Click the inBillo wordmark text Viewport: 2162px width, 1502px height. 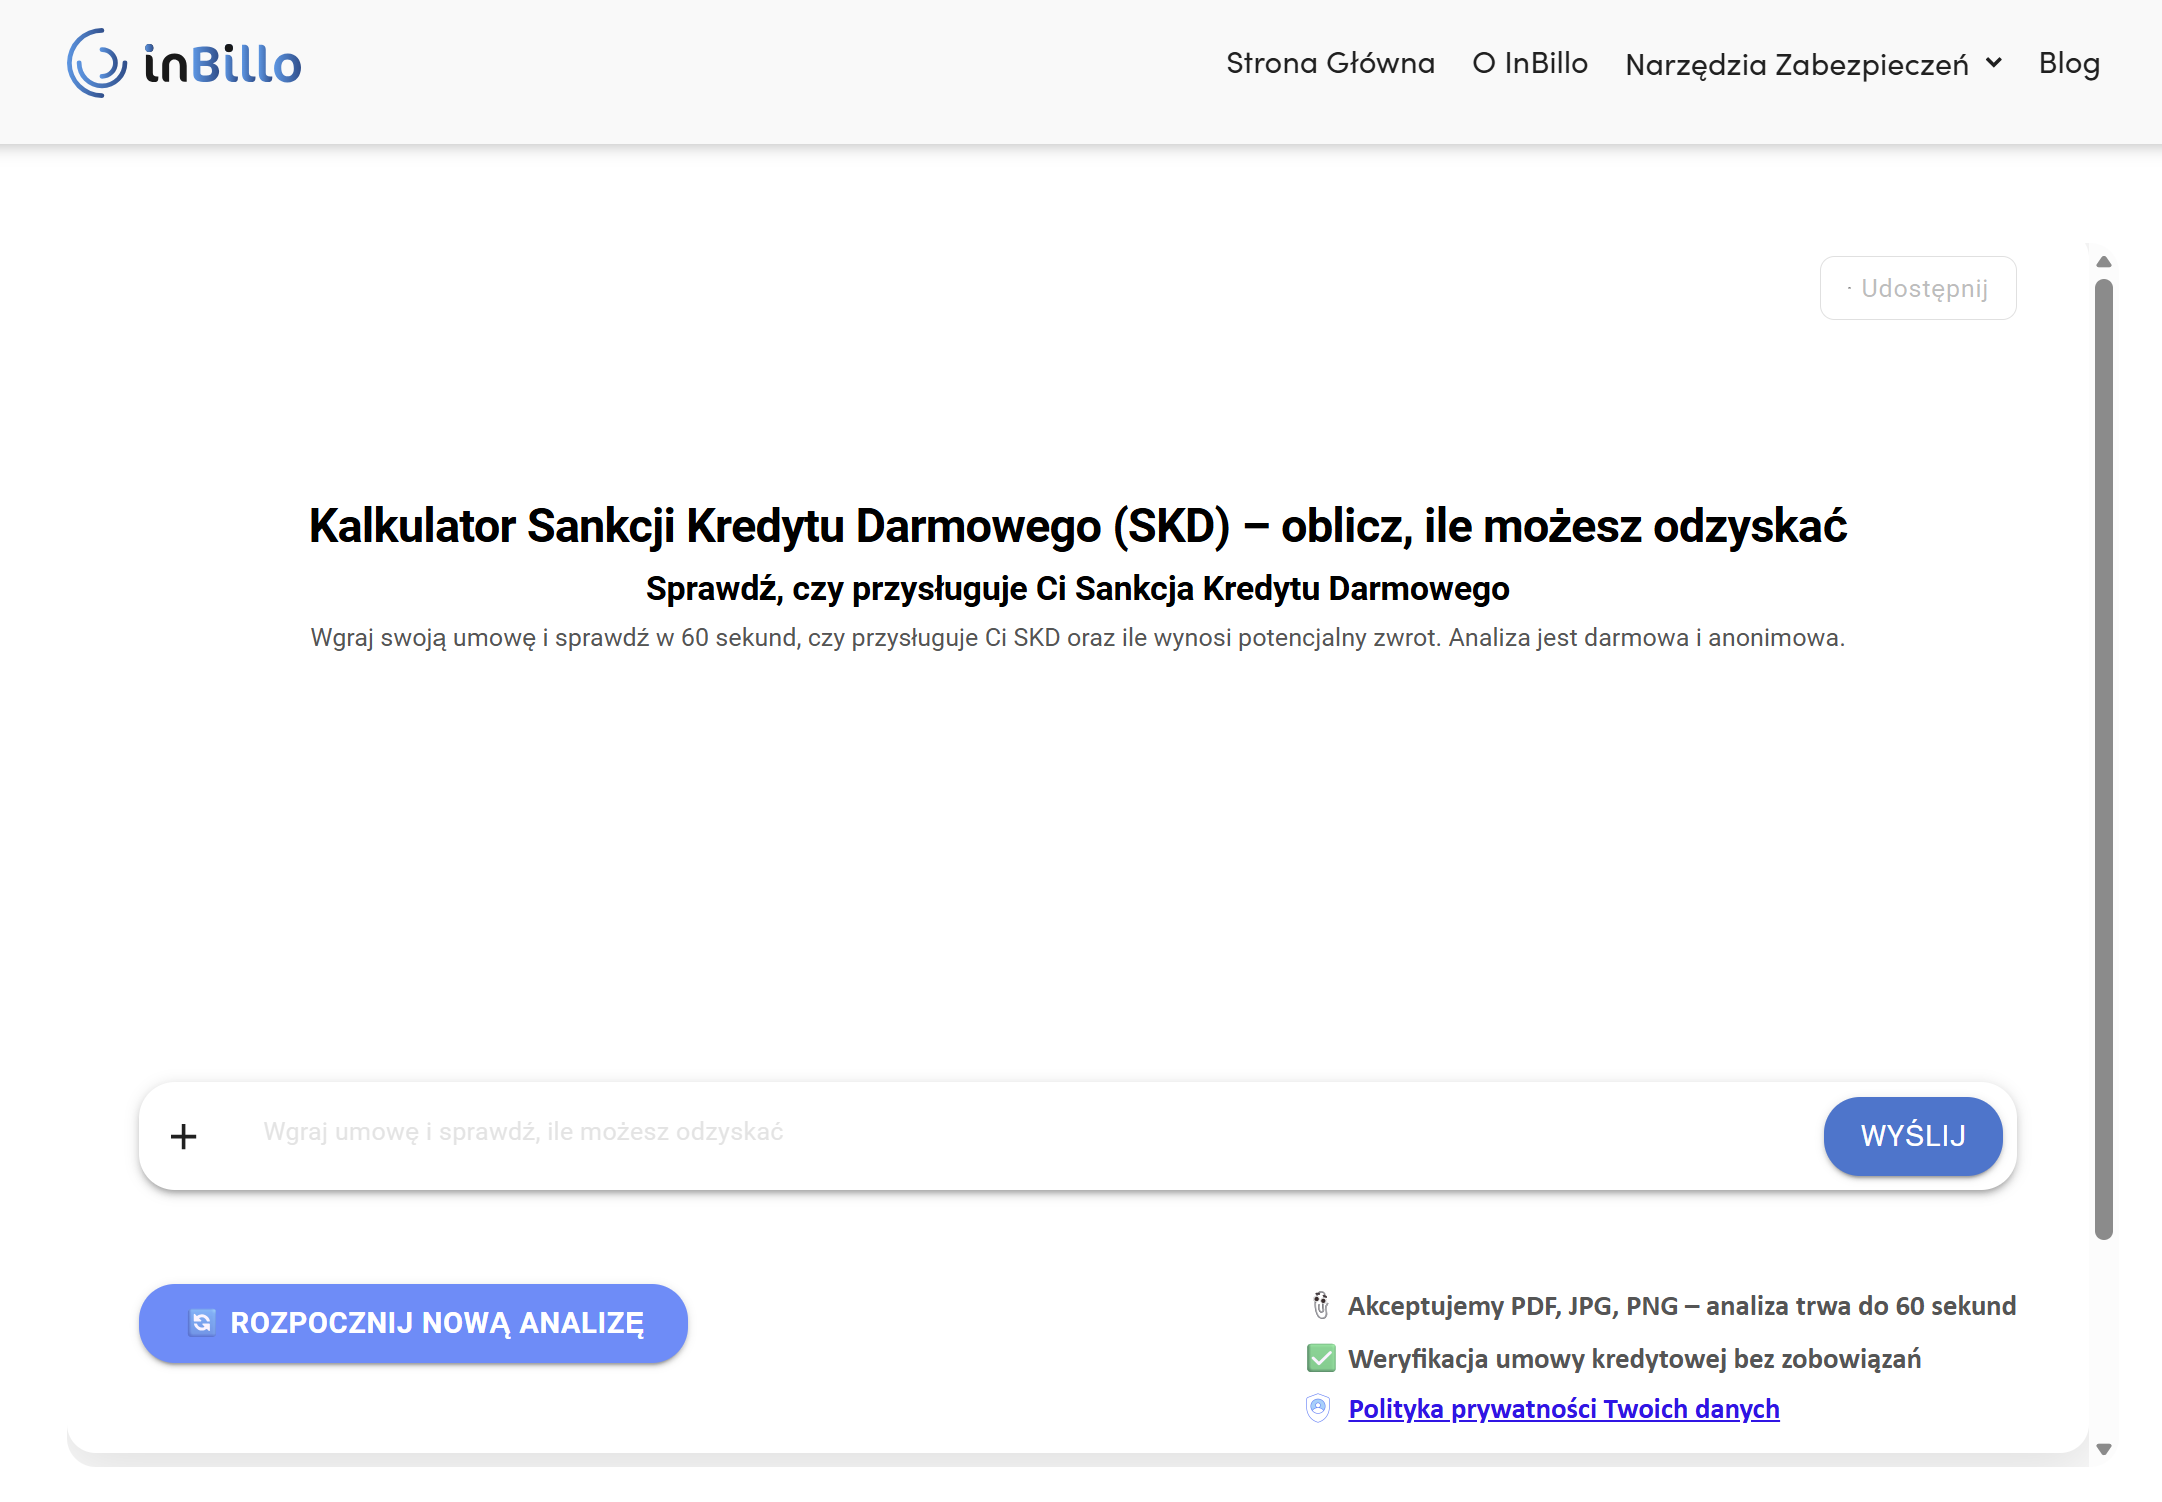pyautogui.click(x=222, y=64)
